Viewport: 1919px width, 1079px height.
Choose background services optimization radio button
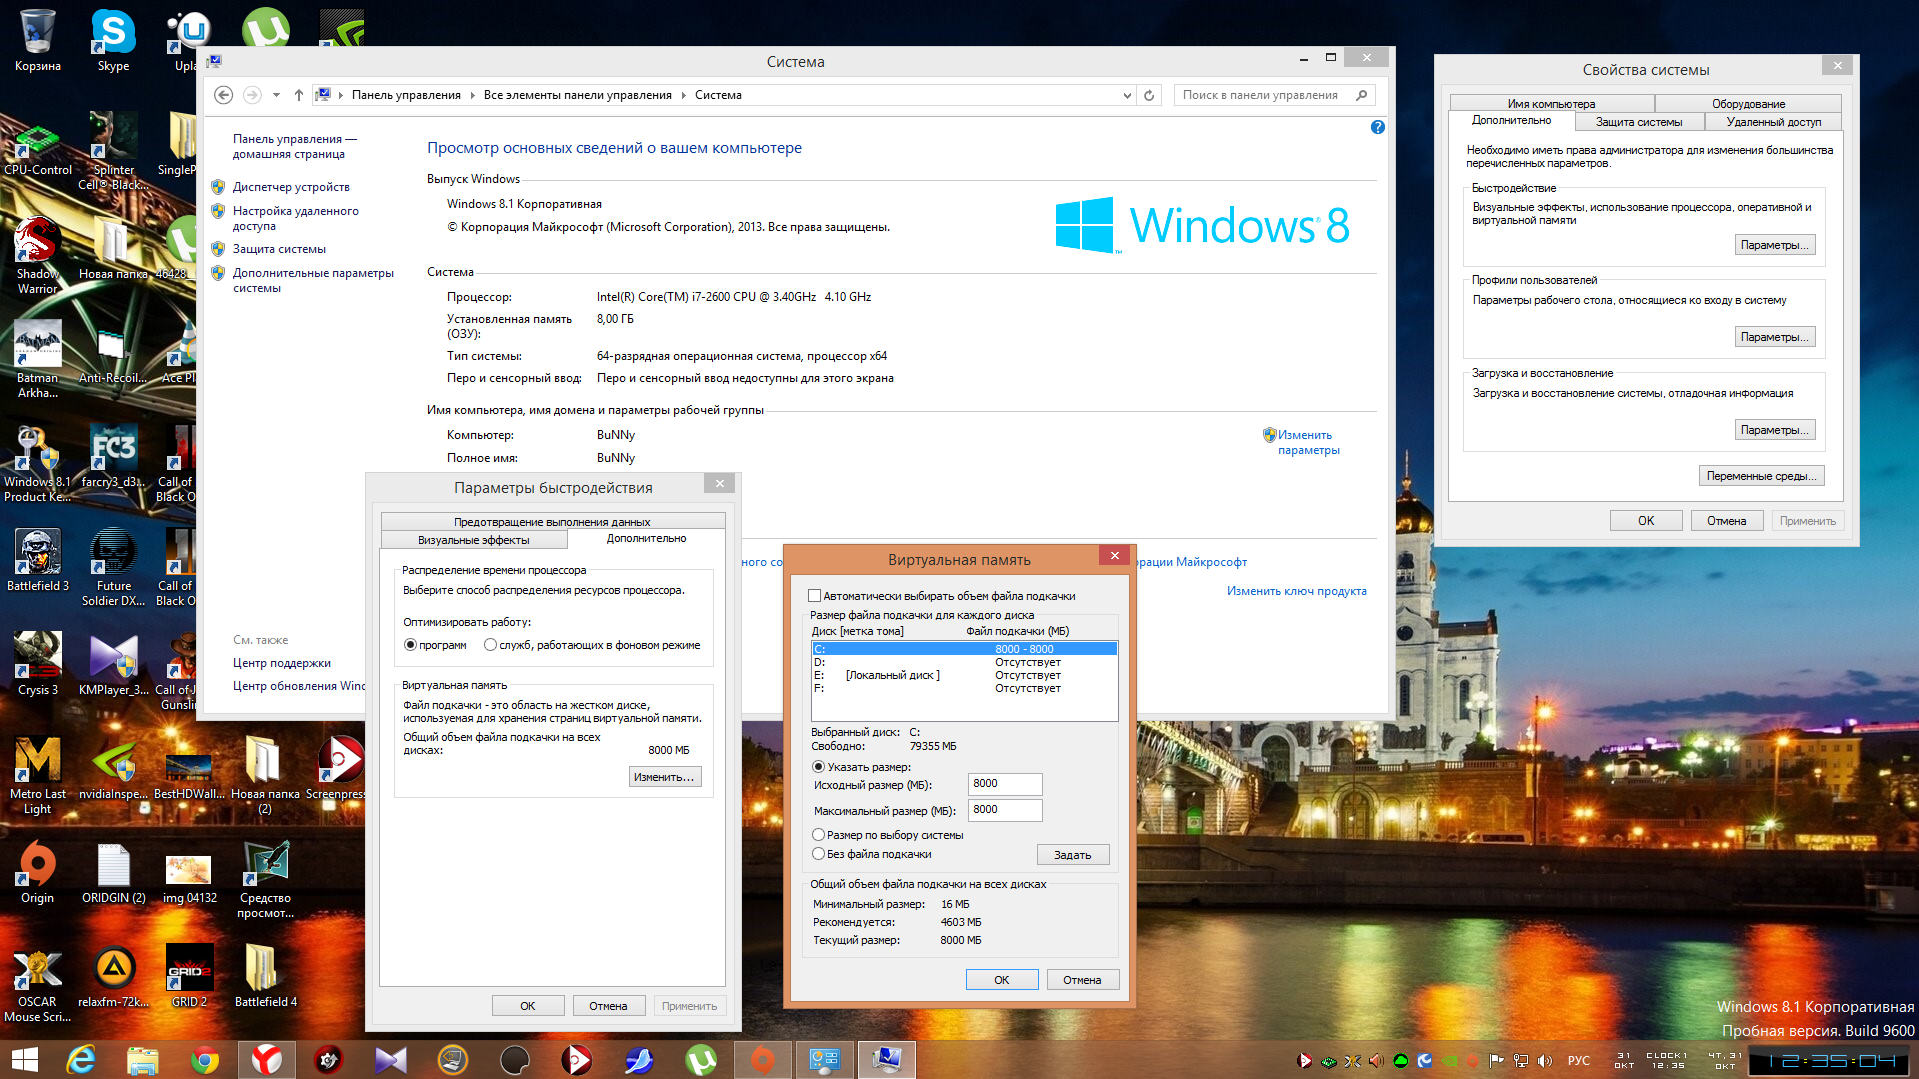click(x=490, y=645)
